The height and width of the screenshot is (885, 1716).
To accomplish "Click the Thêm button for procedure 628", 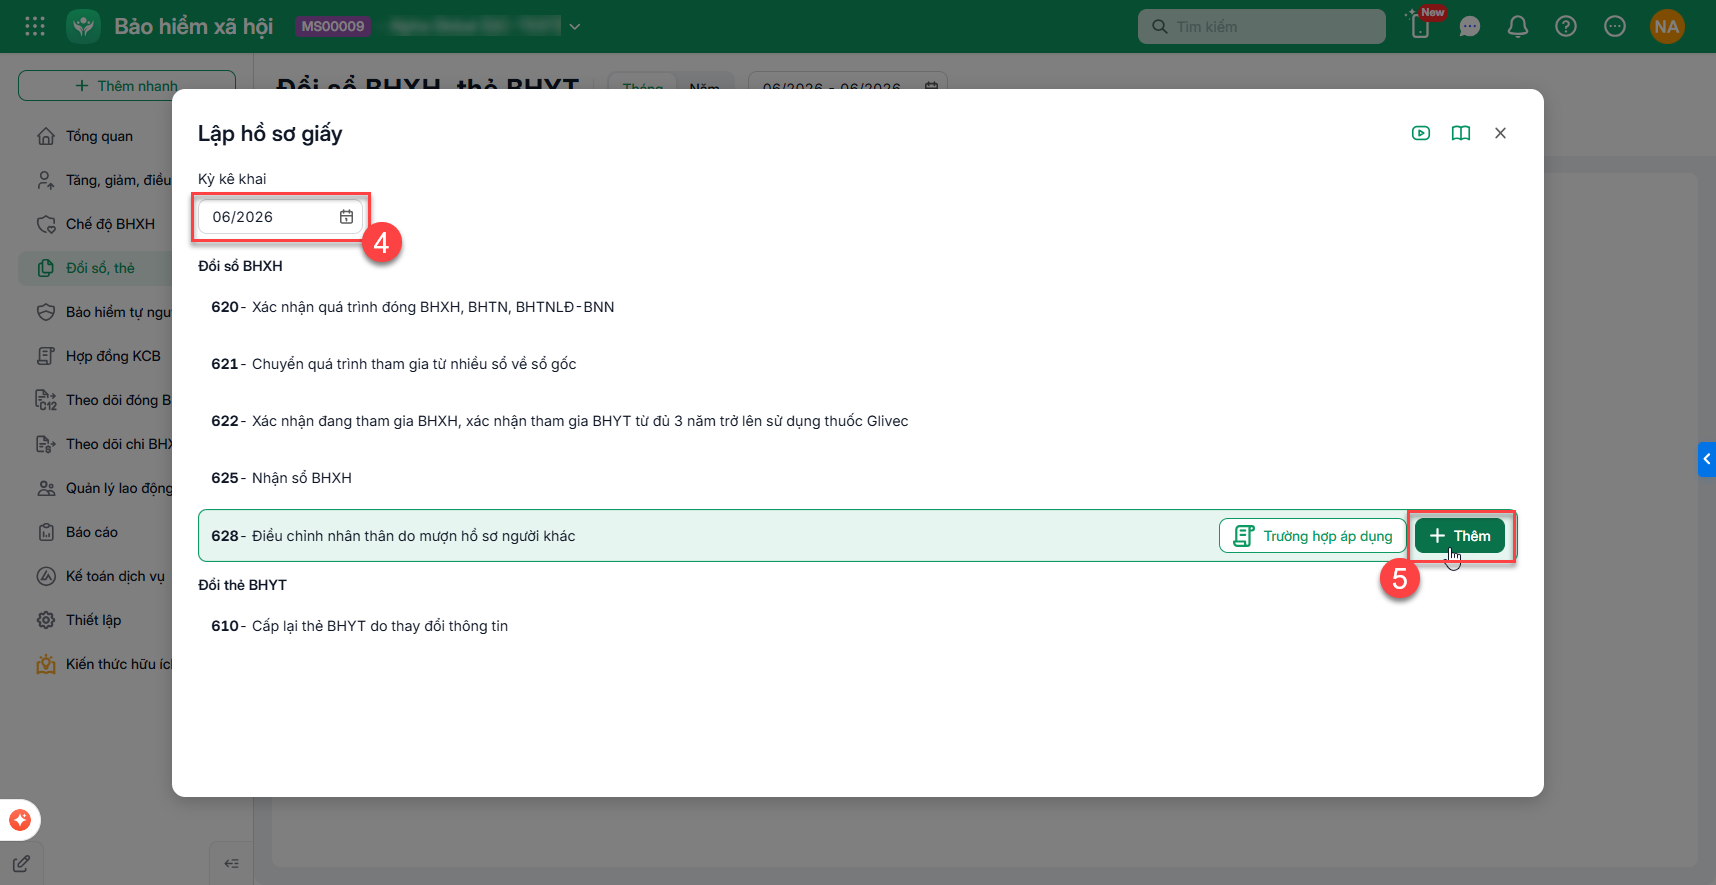I will tap(1460, 536).
